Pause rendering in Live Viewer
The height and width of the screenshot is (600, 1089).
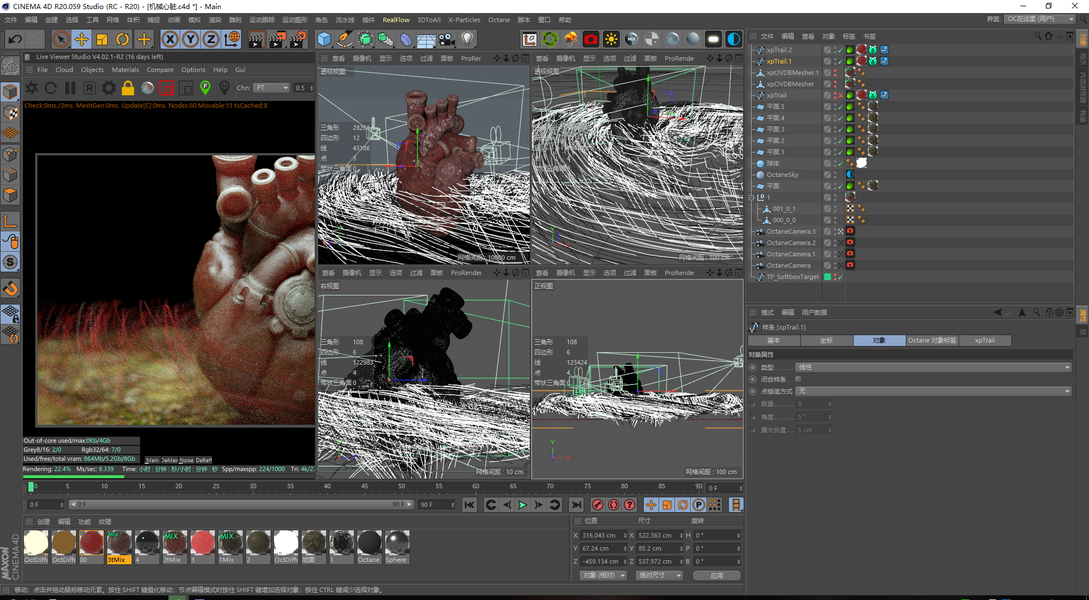click(x=70, y=88)
